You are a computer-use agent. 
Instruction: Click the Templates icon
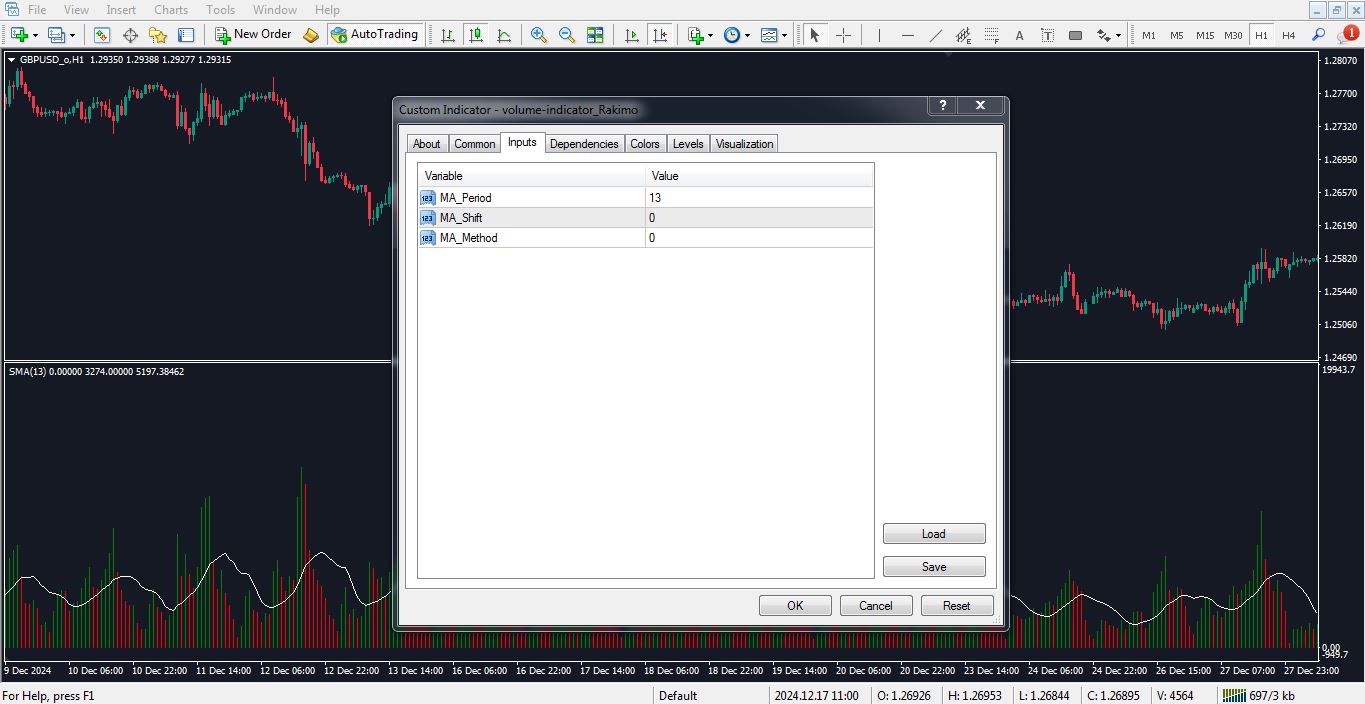point(768,35)
